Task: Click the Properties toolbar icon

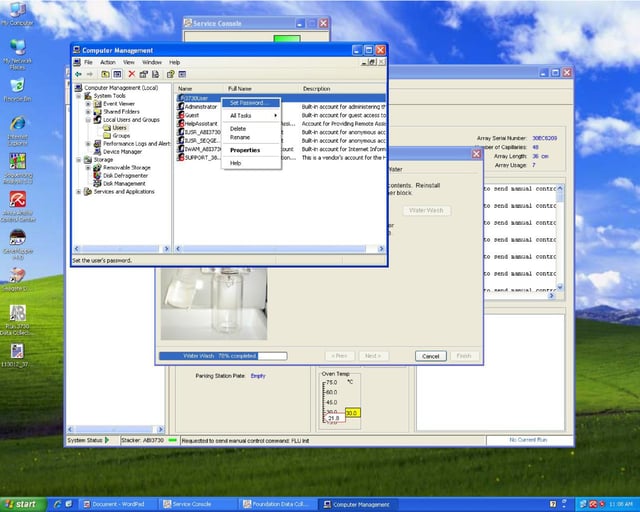Action: coord(143,74)
